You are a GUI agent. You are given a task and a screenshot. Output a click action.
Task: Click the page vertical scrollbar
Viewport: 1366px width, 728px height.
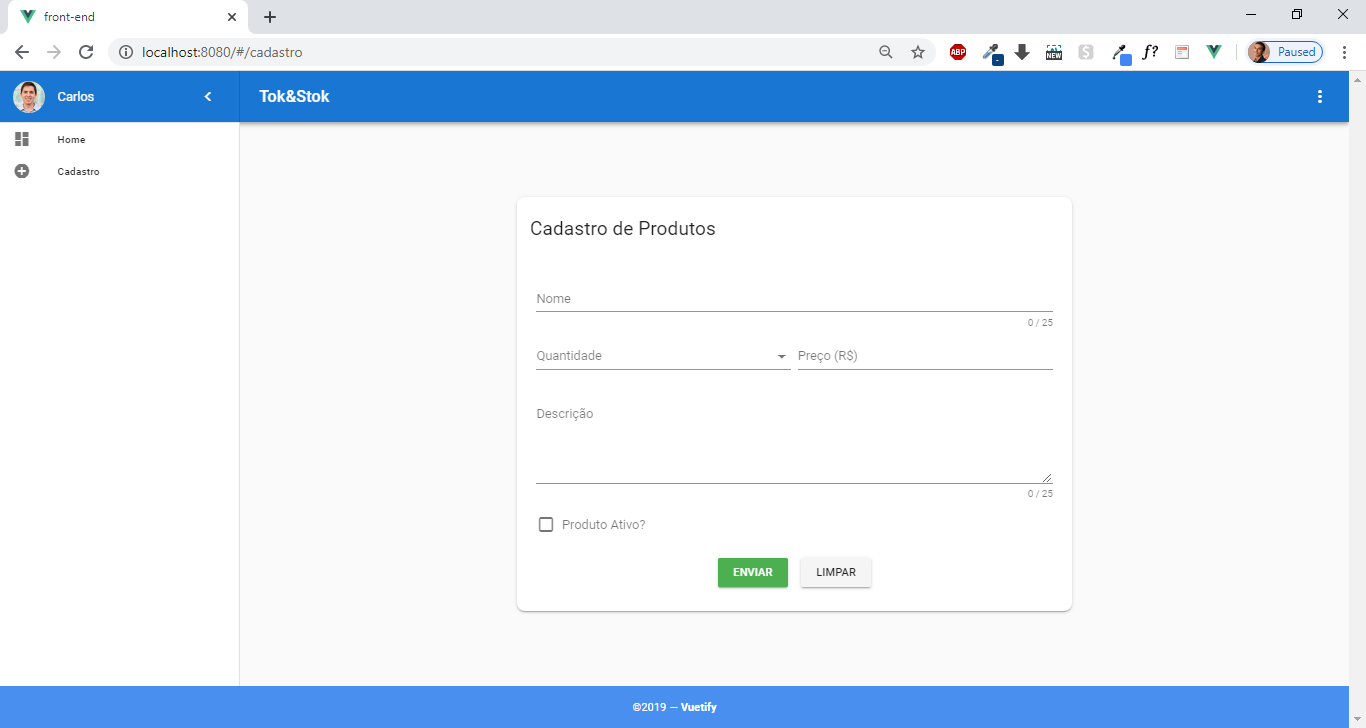click(1357, 399)
